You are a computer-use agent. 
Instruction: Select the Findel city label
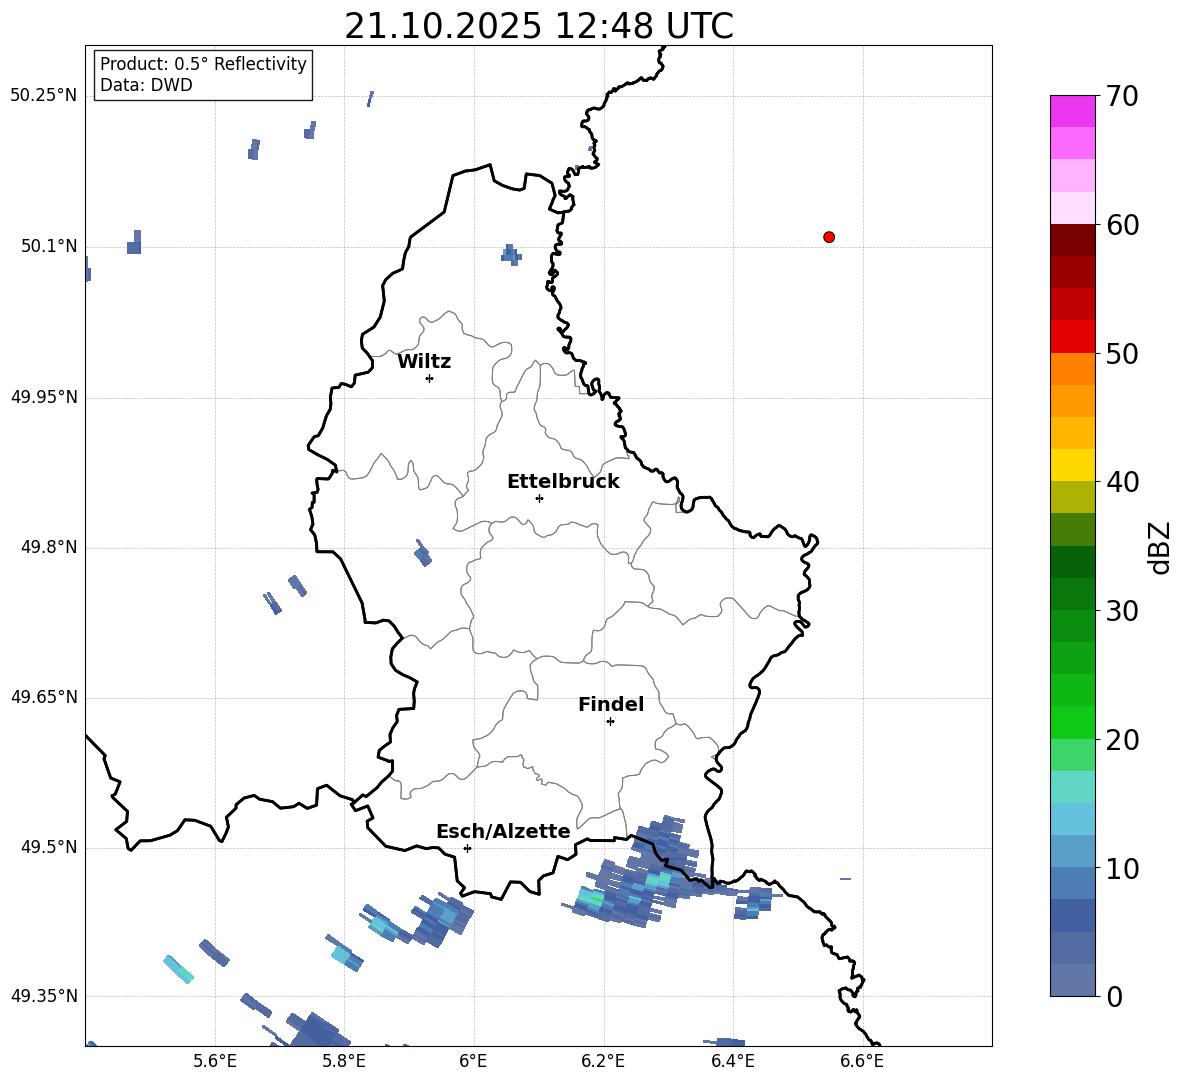(x=611, y=704)
